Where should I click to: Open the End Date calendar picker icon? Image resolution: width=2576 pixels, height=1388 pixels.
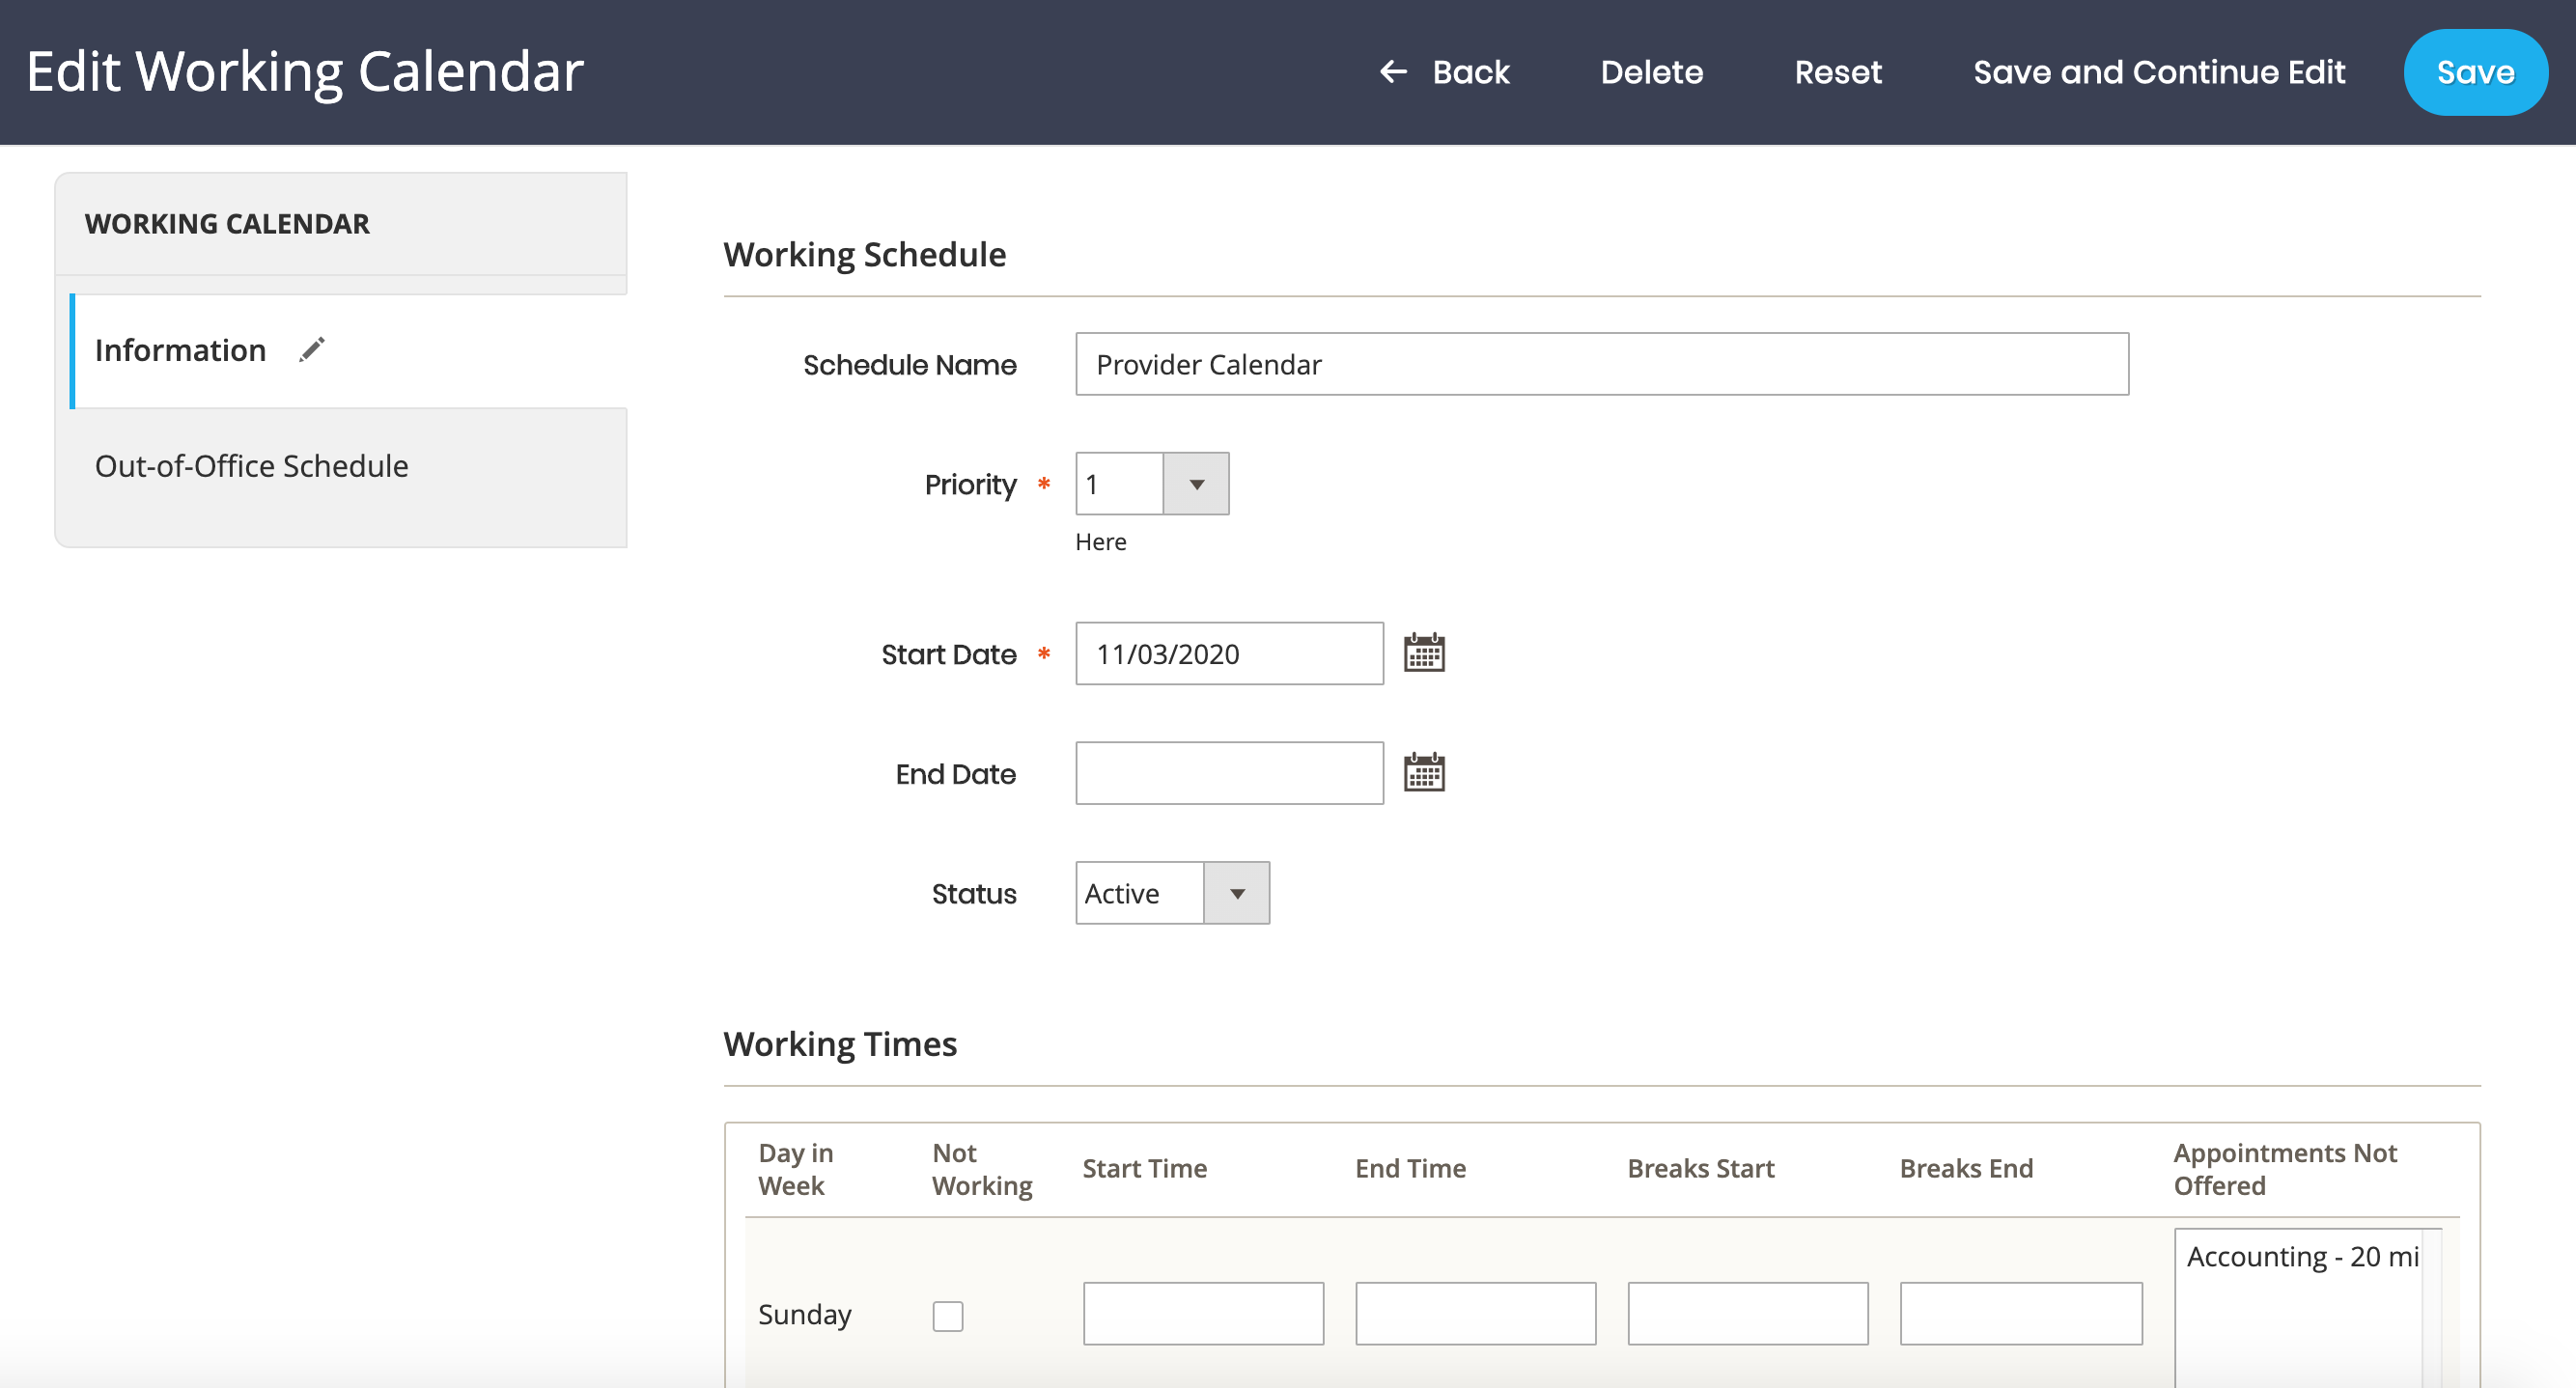(1424, 773)
